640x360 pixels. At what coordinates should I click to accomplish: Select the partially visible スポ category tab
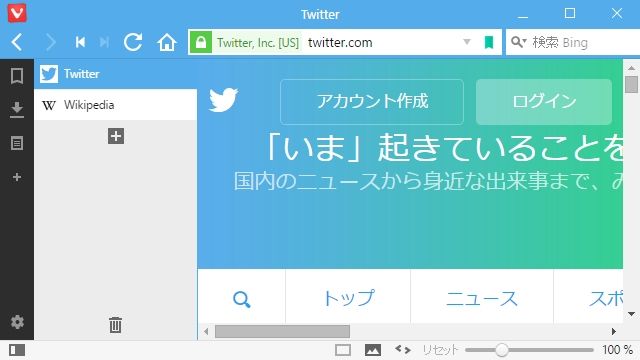tap(589, 298)
